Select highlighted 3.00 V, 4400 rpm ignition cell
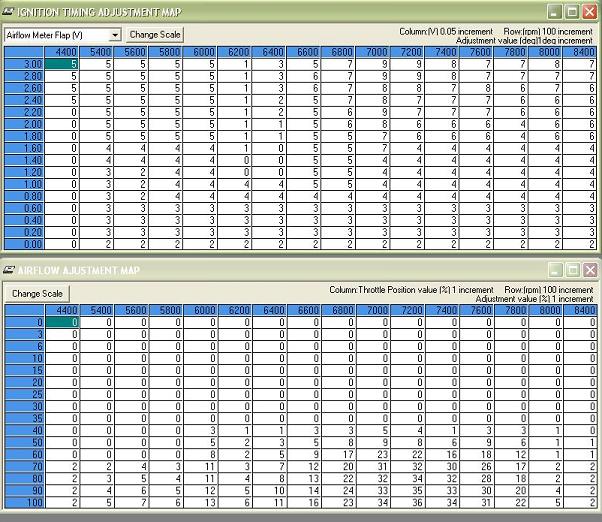The height and width of the screenshot is (522, 602). click(x=62, y=64)
